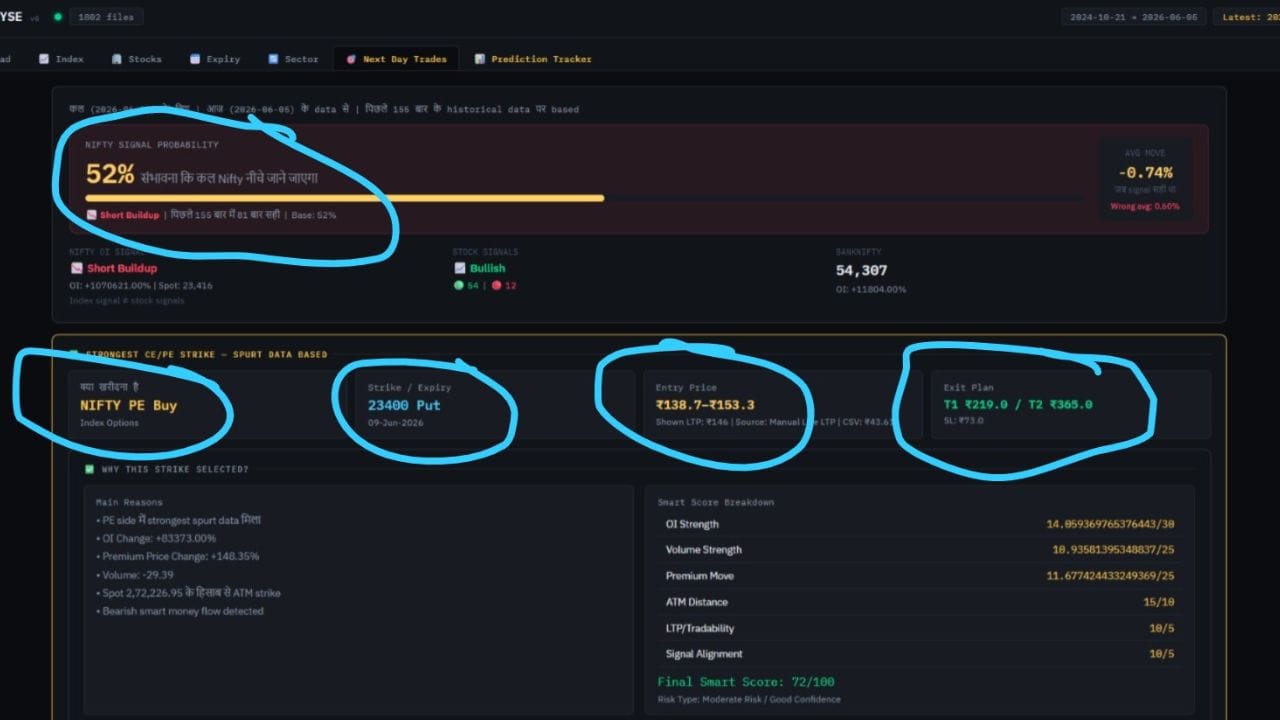This screenshot has height=720, width=1280.
Task: Click the green check icon beside Why This Strike Selected
Action: pos(90,469)
